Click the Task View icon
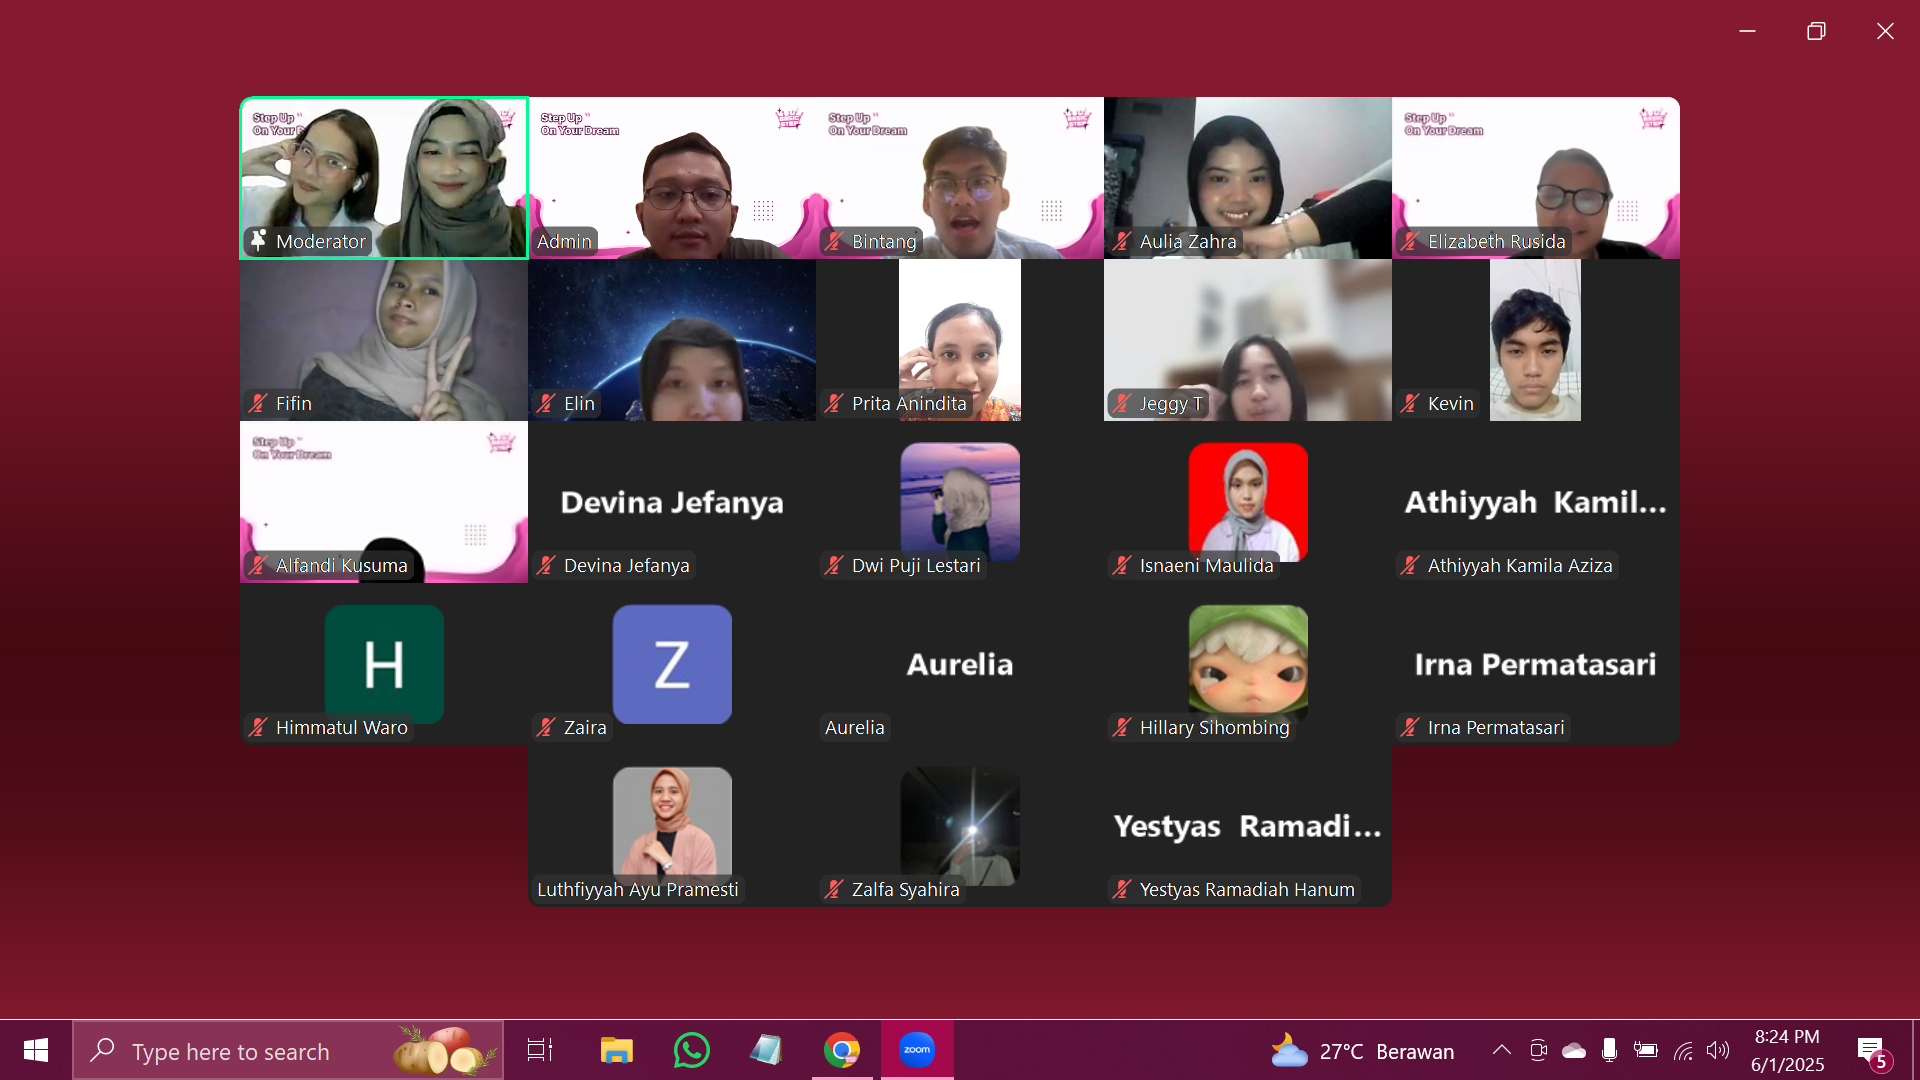This screenshot has height=1080, width=1920. coord(540,1050)
